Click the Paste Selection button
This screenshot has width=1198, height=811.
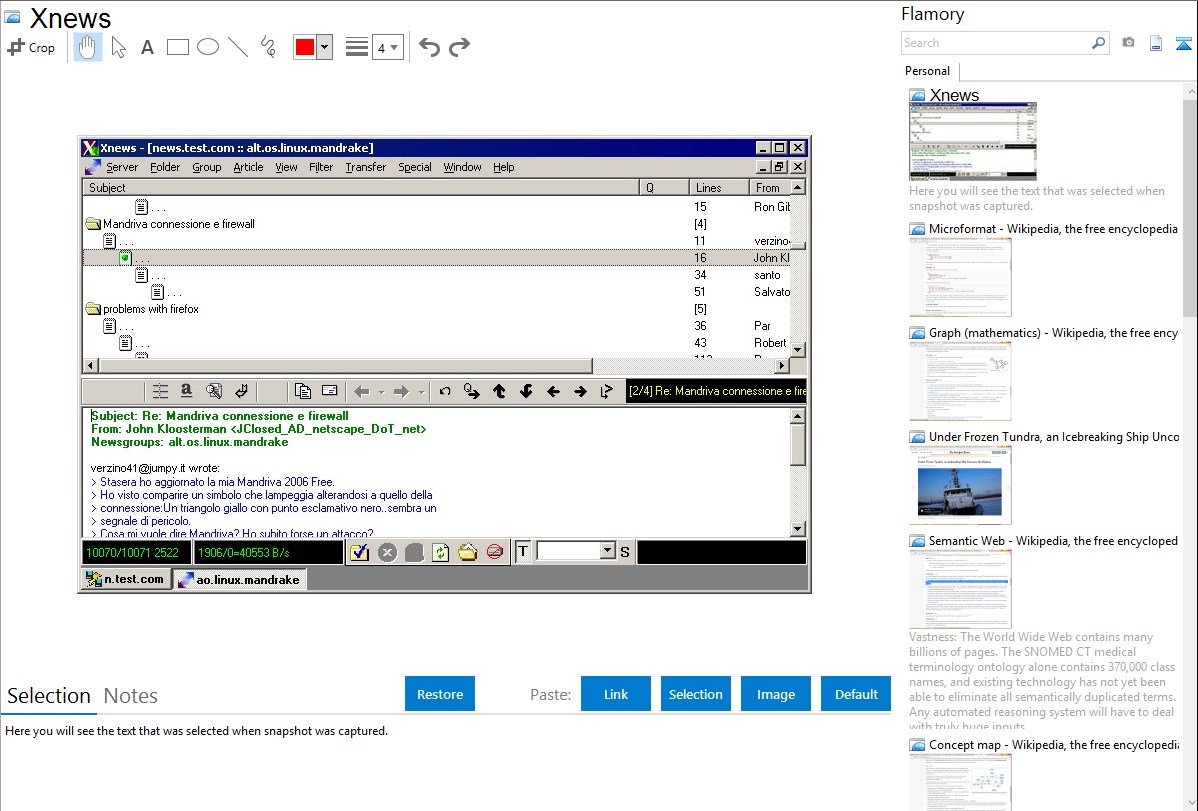pos(695,693)
